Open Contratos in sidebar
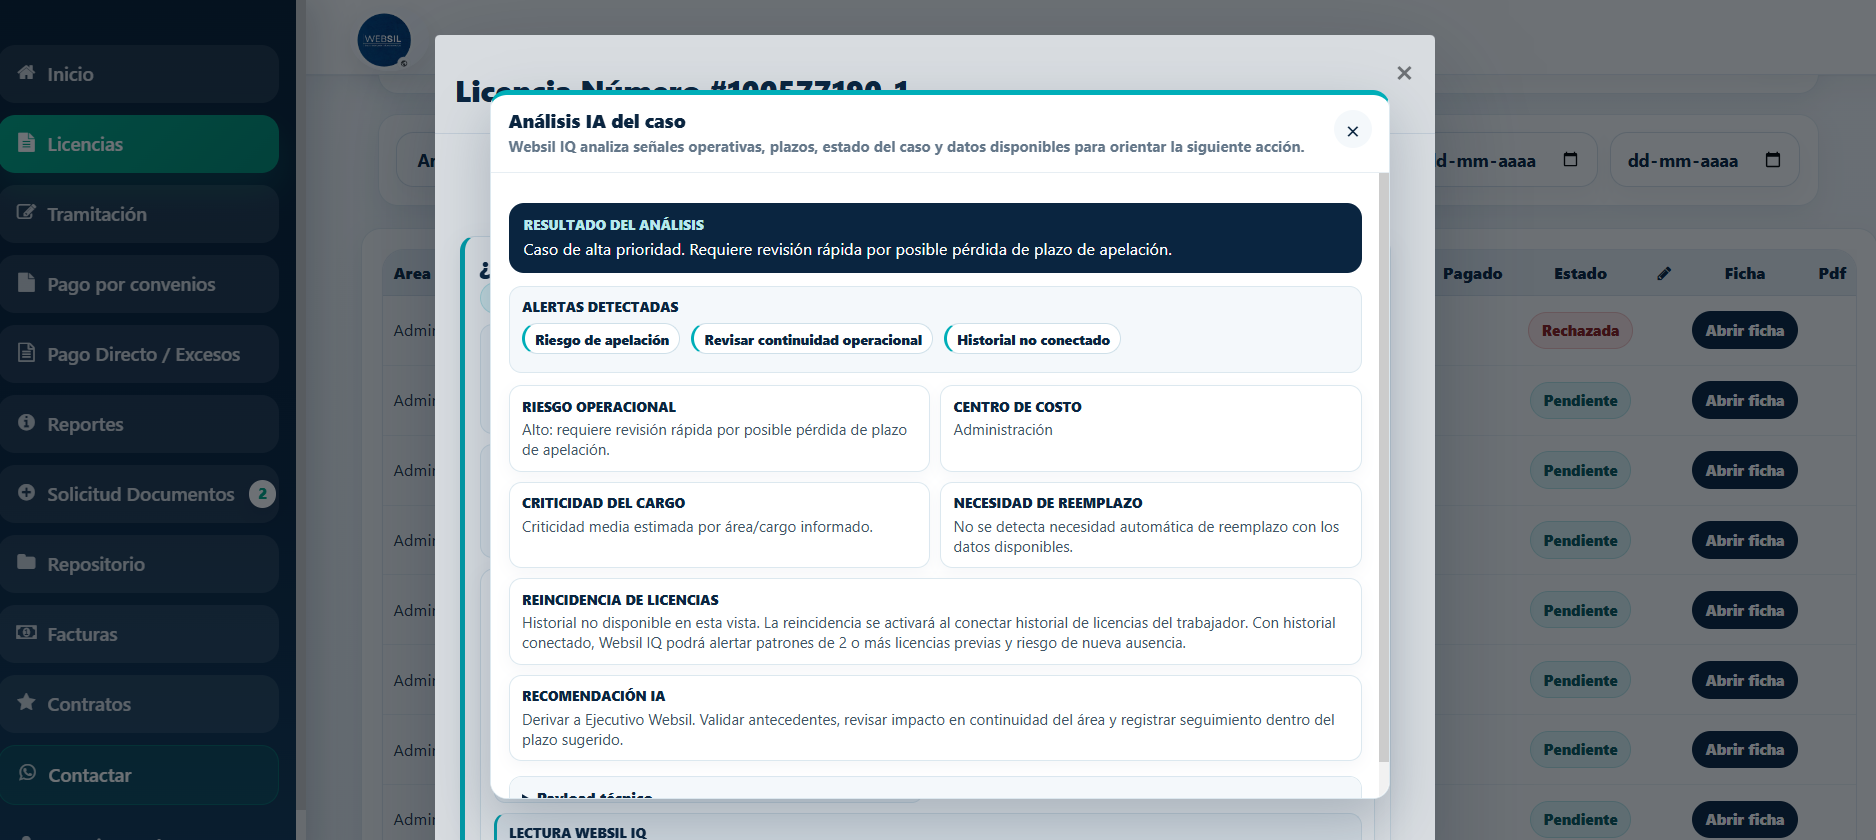This screenshot has width=1876, height=840. point(139,704)
